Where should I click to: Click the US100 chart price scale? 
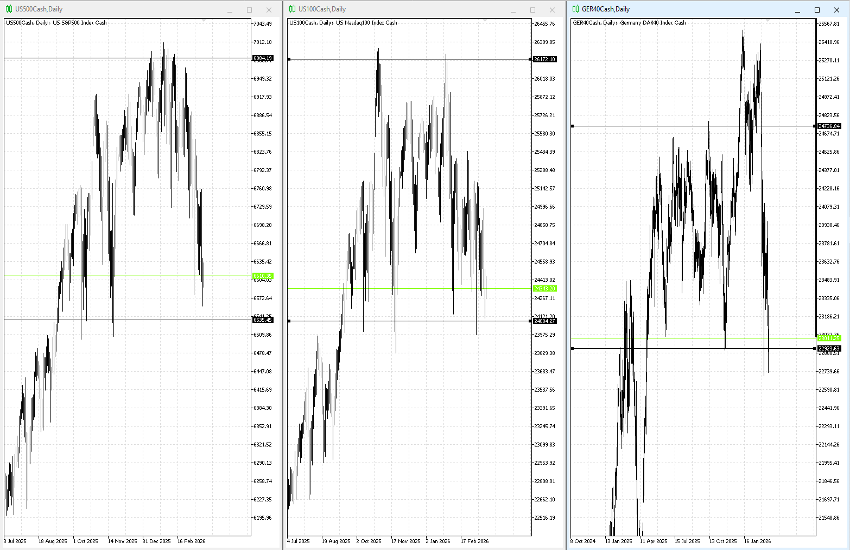tap(546, 200)
